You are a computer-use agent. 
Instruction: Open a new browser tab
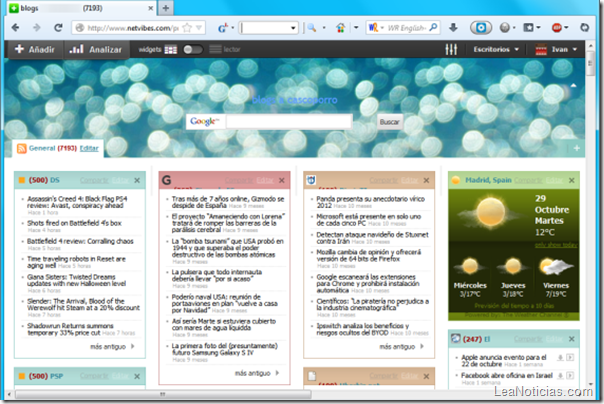tap(165, 8)
